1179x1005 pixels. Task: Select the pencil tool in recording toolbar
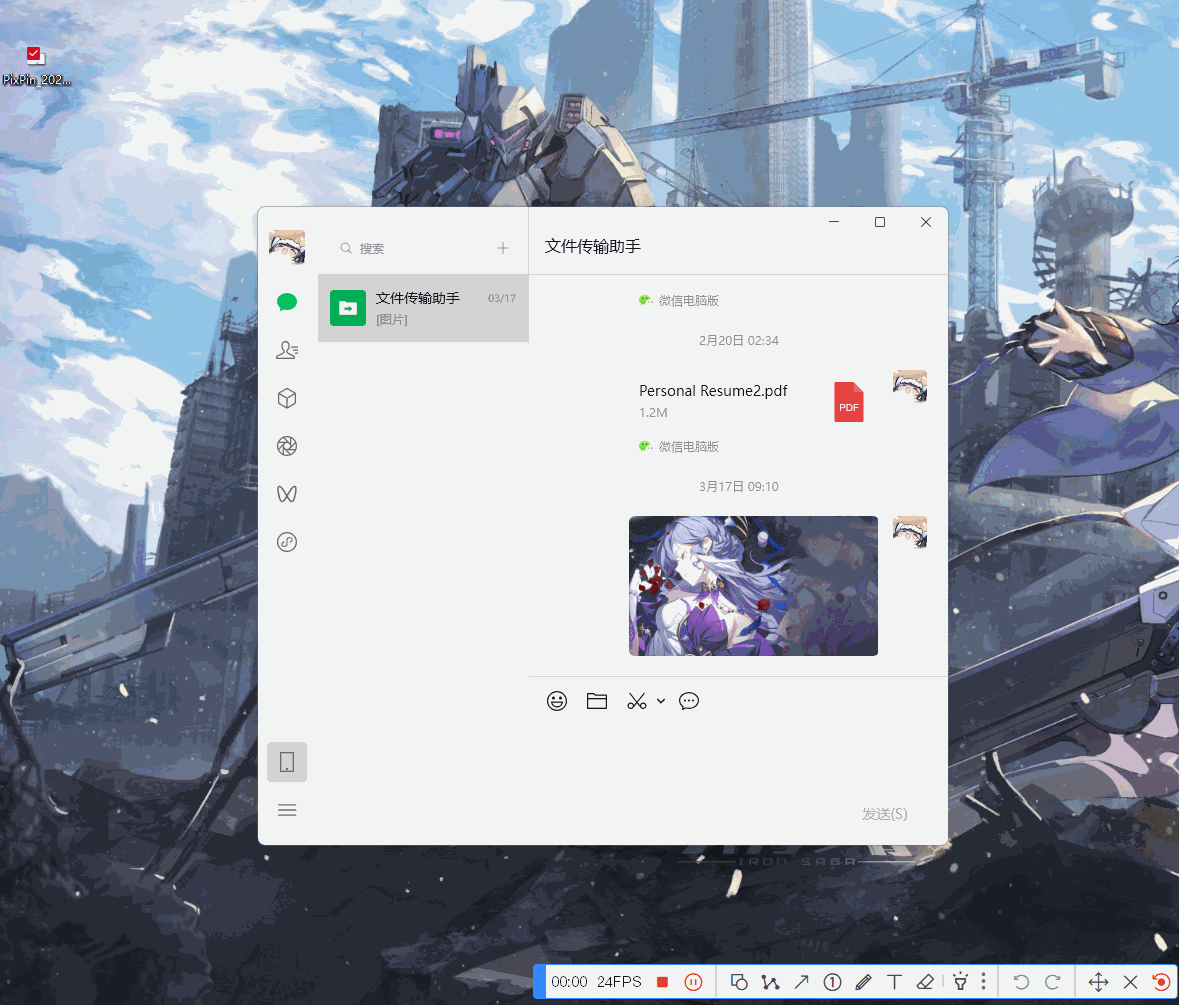tap(863, 982)
